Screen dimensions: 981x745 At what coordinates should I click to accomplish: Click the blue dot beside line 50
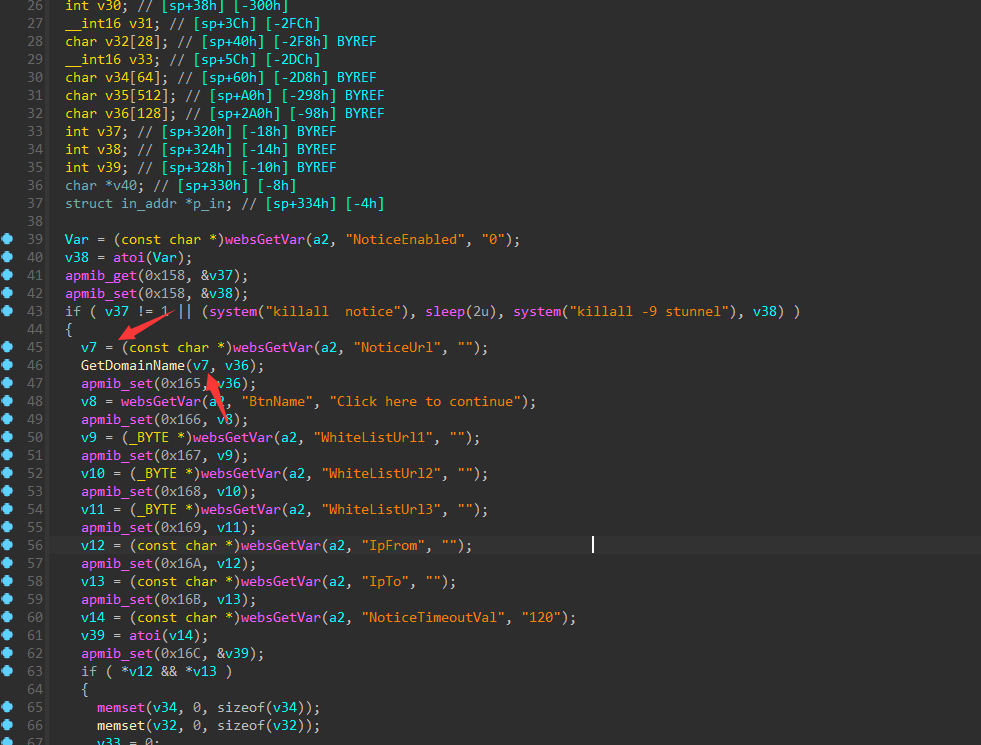click(7, 437)
